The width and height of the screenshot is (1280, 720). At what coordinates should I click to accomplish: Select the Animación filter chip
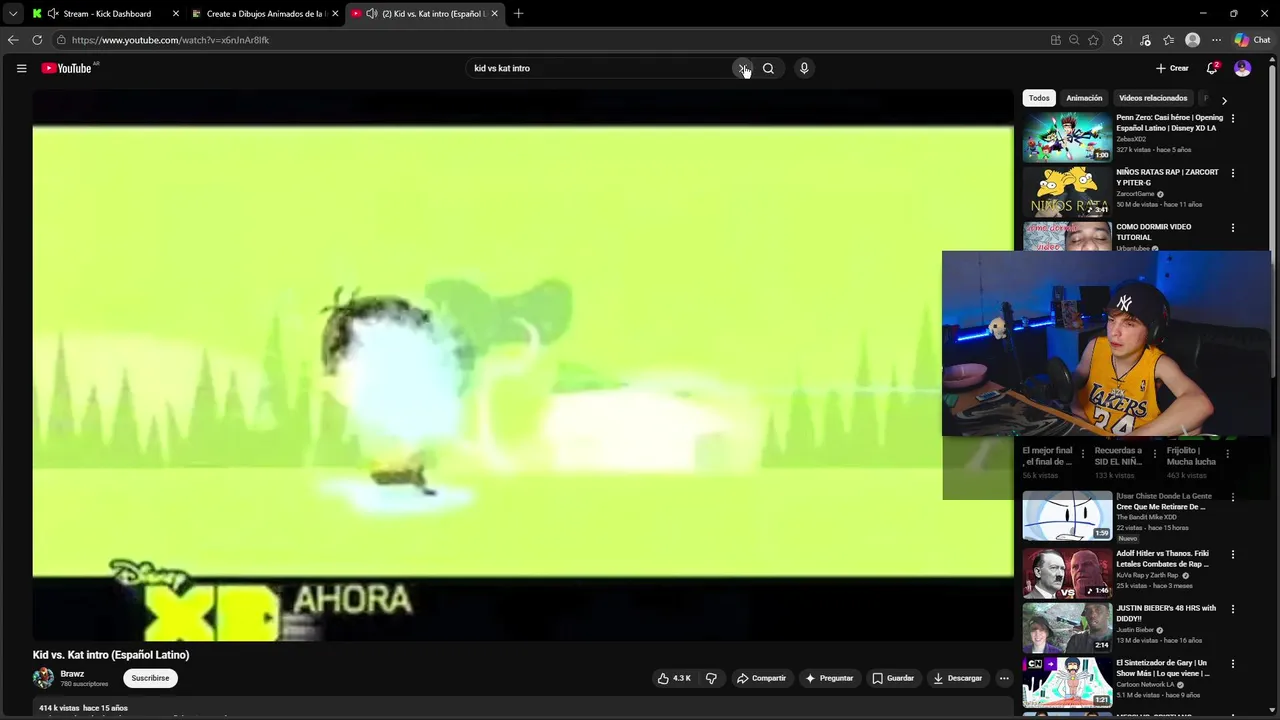(x=1084, y=98)
